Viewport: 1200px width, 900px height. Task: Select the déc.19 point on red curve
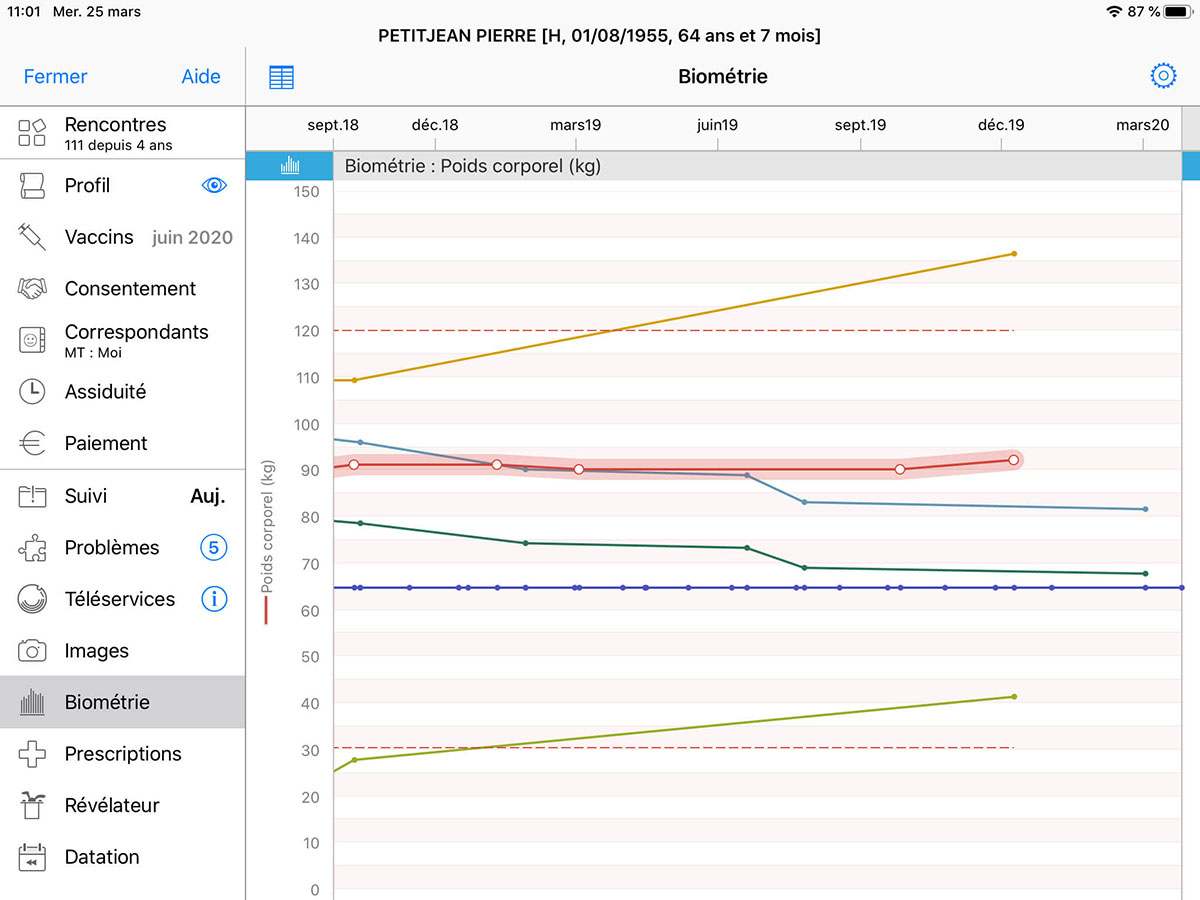point(1014,460)
